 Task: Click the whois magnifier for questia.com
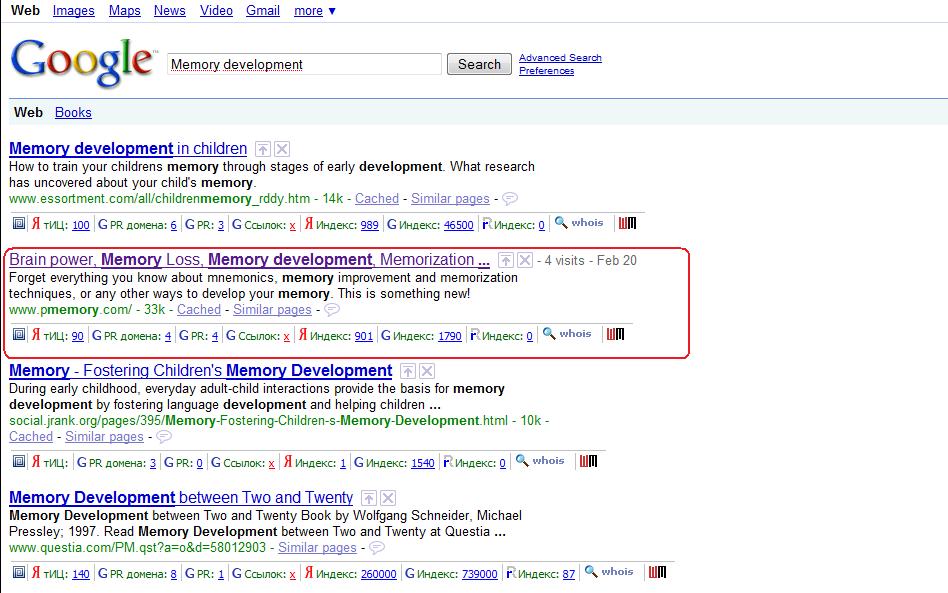point(591,571)
